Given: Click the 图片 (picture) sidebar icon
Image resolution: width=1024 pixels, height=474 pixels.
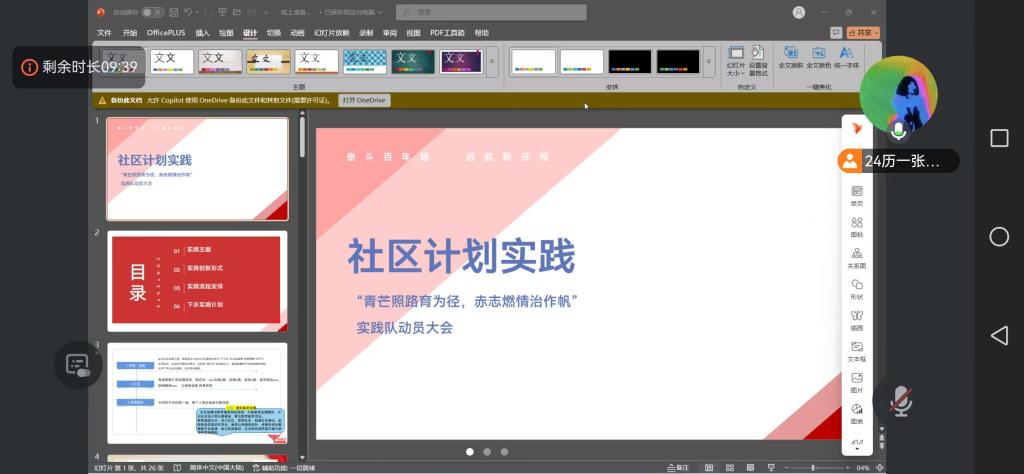Looking at the screenshot, I should pos(857,382).
